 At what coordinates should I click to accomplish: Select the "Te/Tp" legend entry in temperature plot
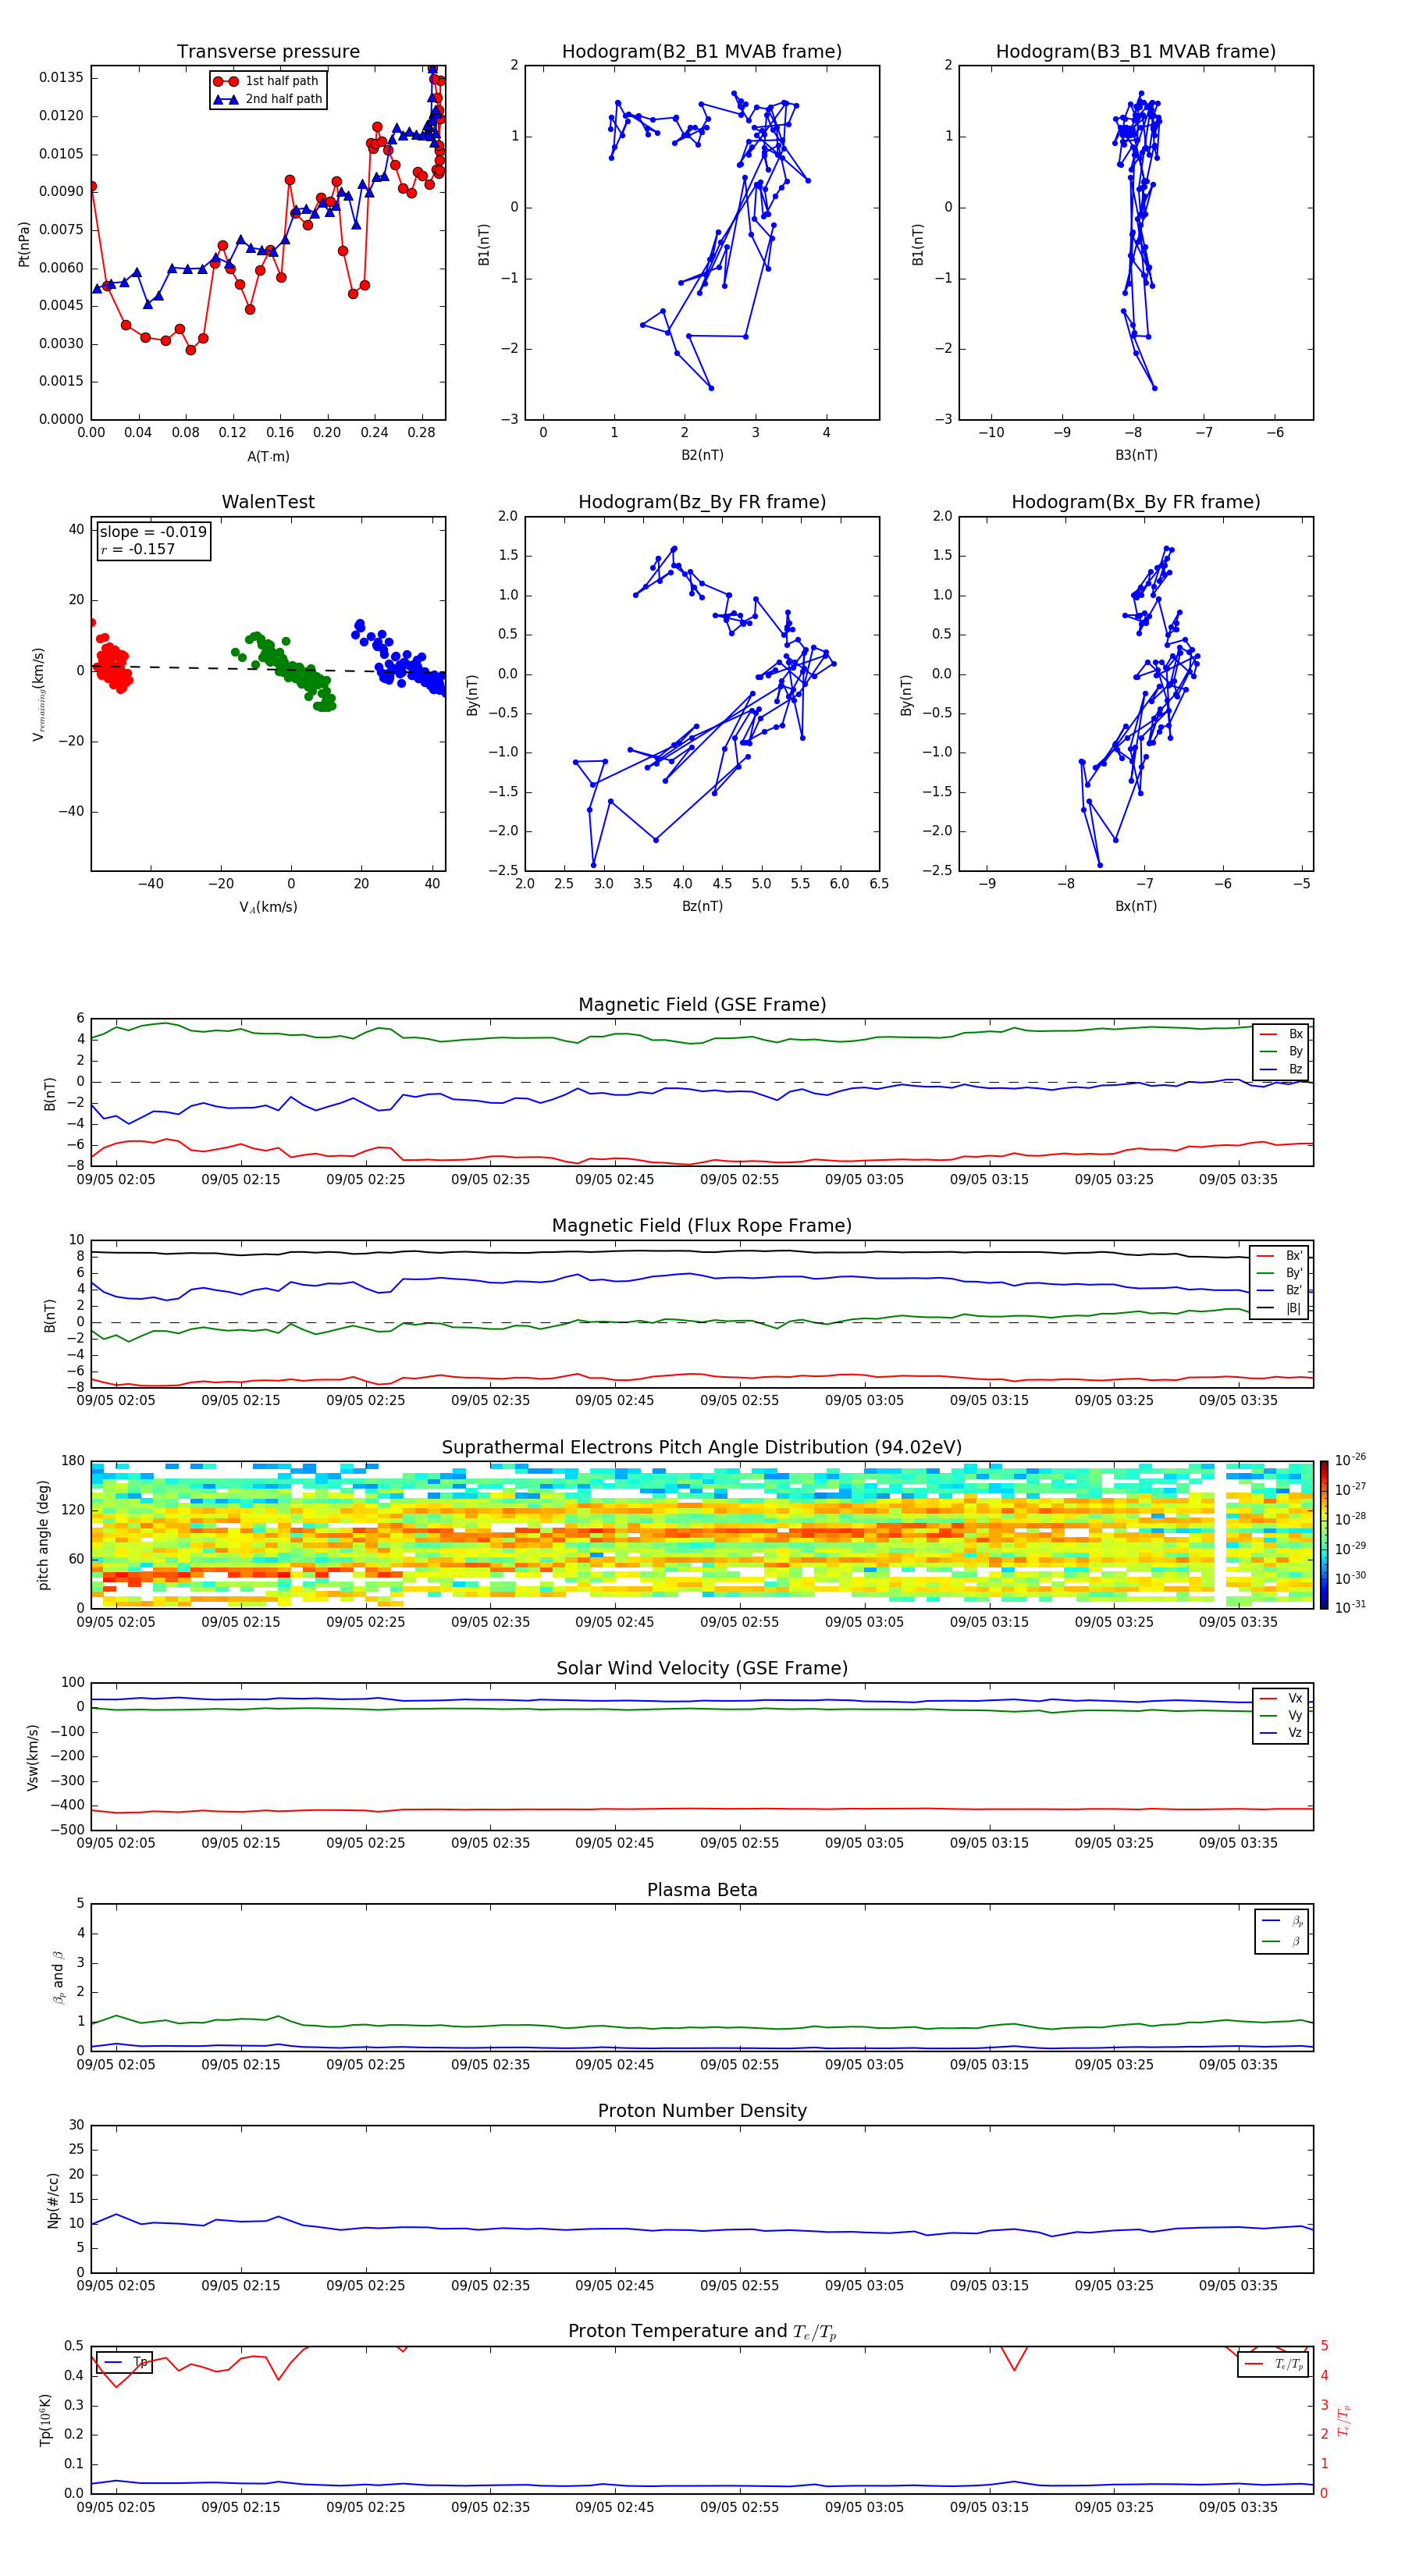tap(1274, 2364)
